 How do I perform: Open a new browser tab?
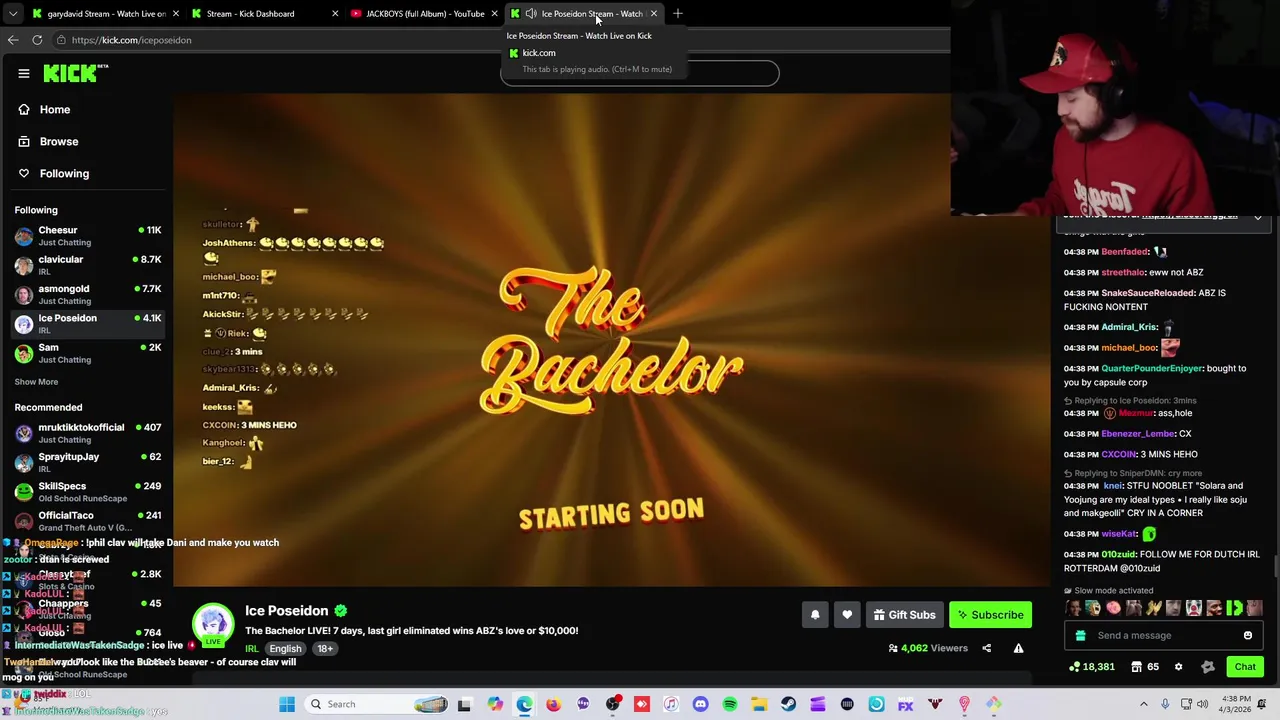(x=678, y=13)
